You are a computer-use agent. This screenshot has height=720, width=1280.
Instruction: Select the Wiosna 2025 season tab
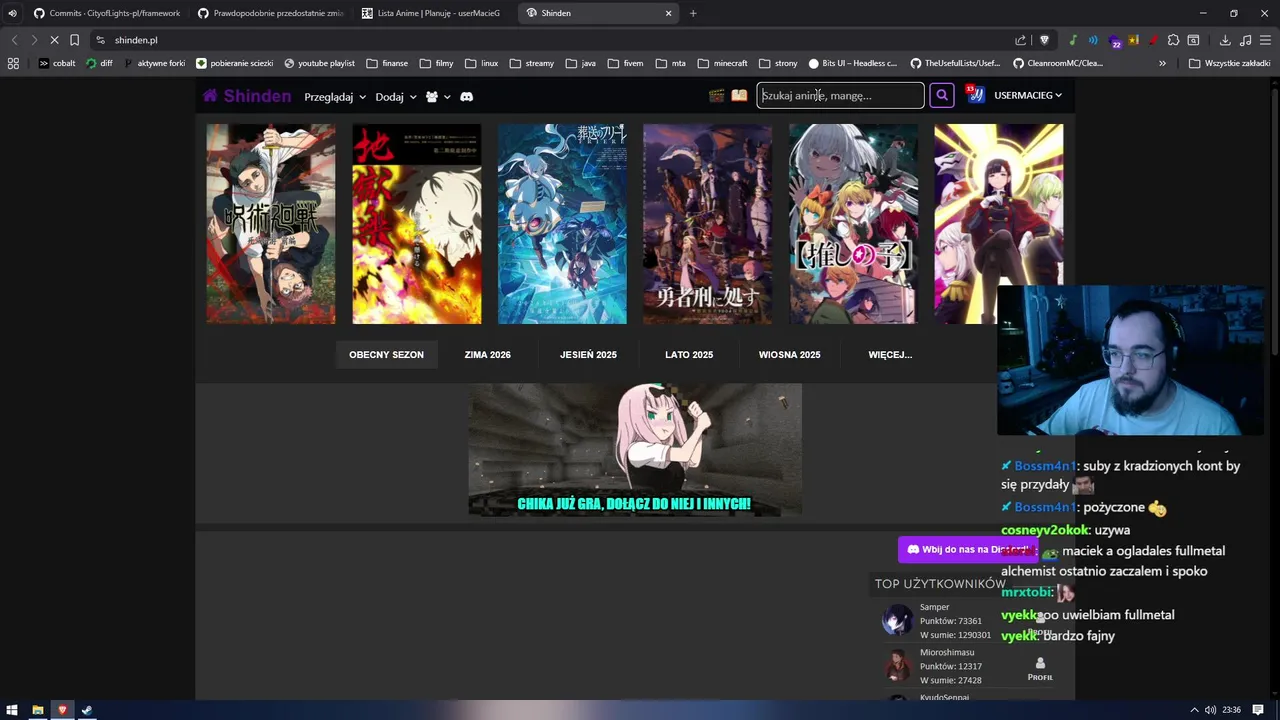789,355
